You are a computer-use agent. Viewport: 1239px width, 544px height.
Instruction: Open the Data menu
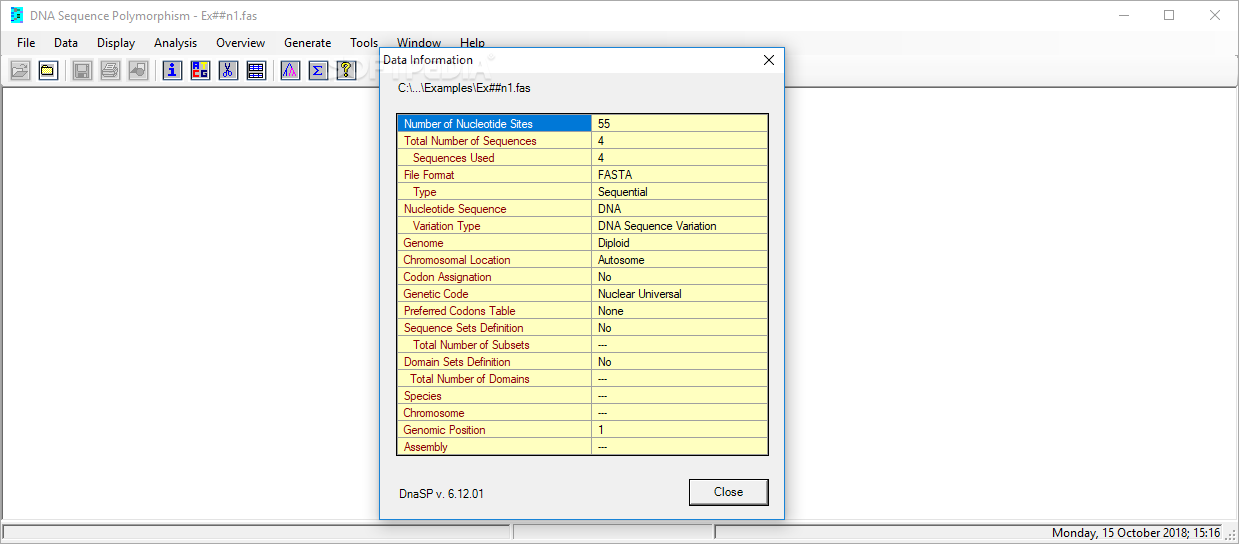click(x=66, y=43)
